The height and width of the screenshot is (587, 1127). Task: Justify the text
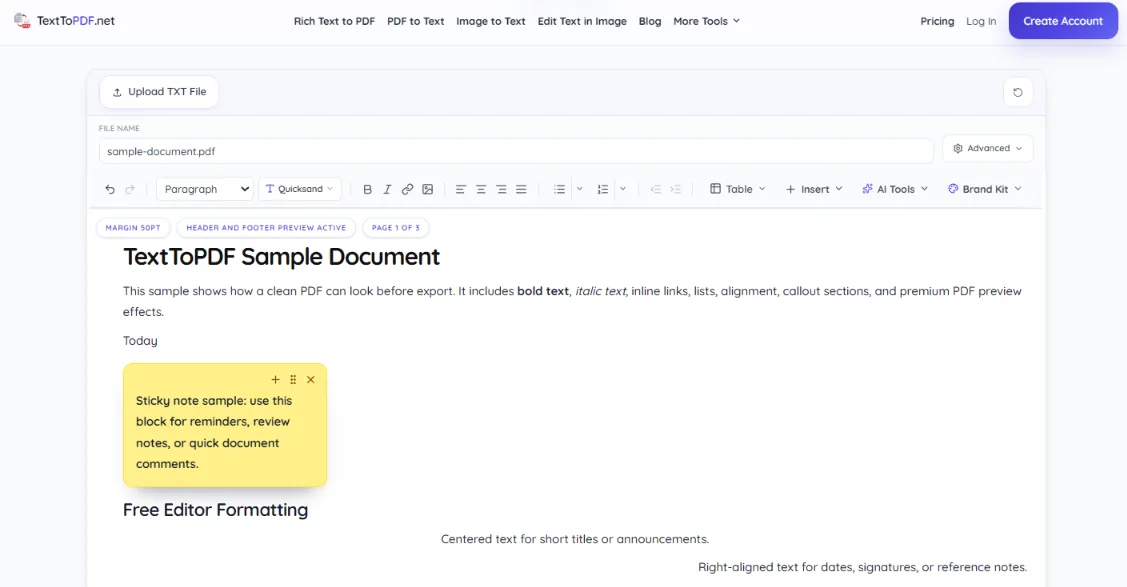[521, 189]
